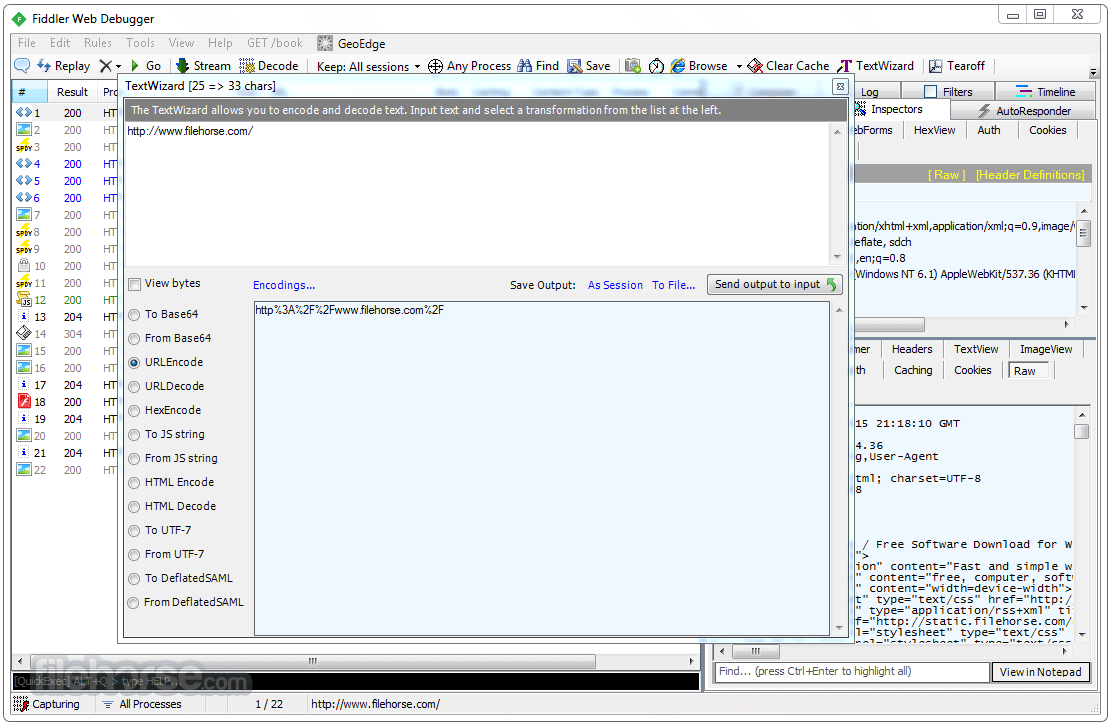Click the TextWizard input text box

point(477,194)
